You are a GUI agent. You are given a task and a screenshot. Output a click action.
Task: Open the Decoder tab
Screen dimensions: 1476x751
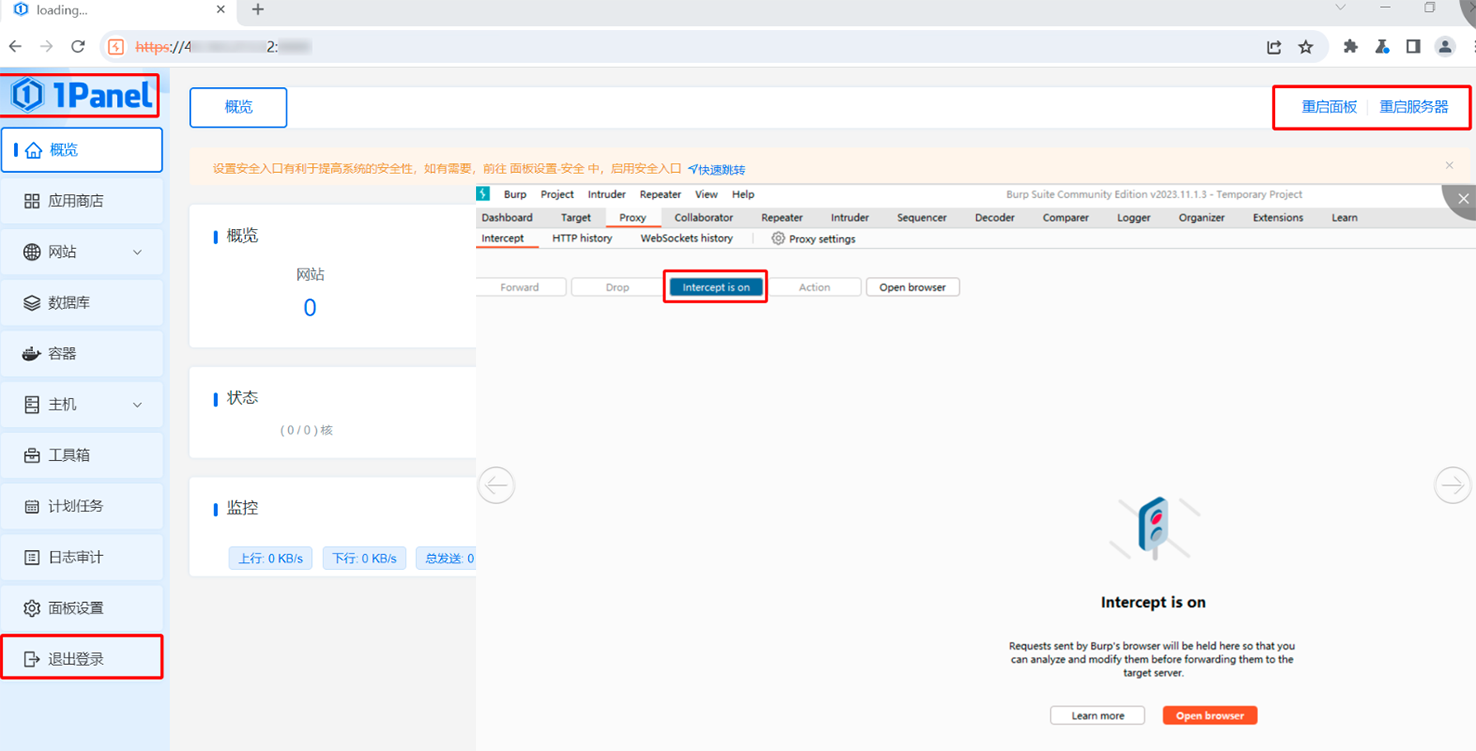point(995,217)
